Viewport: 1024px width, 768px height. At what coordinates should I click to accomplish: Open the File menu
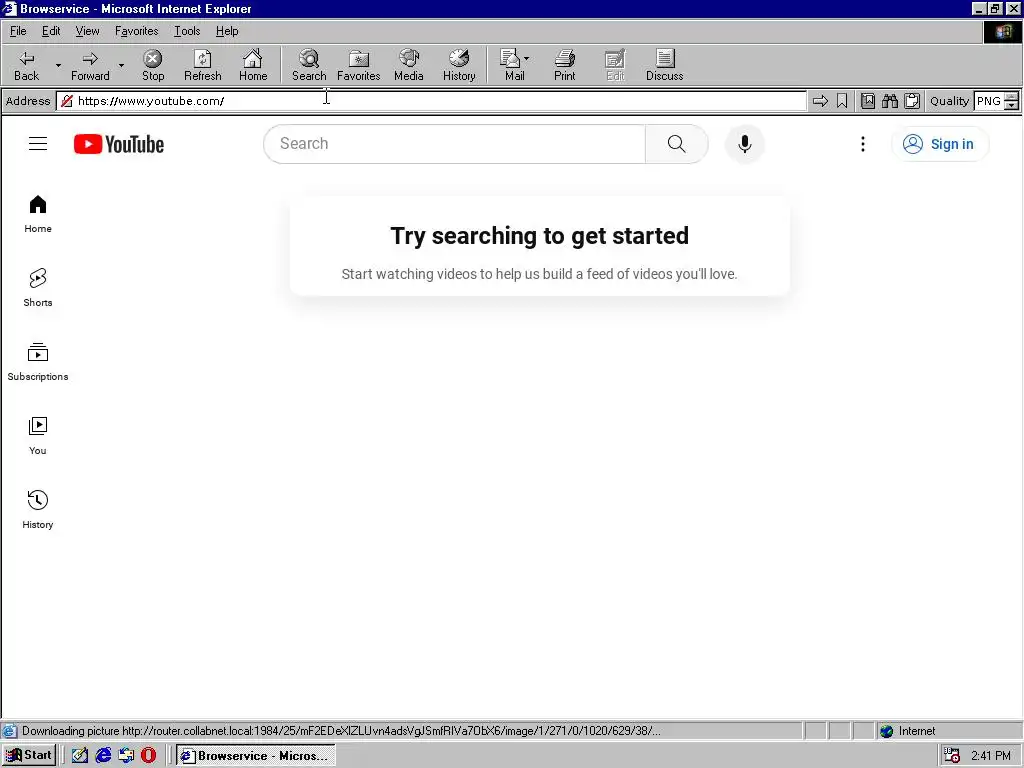18,31
